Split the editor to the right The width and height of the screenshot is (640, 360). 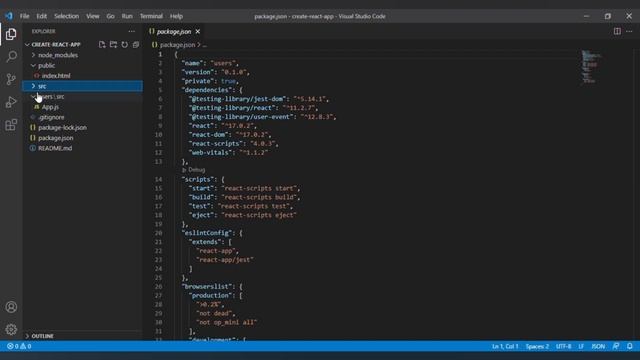pyautogui.click(x=617, y=31)
